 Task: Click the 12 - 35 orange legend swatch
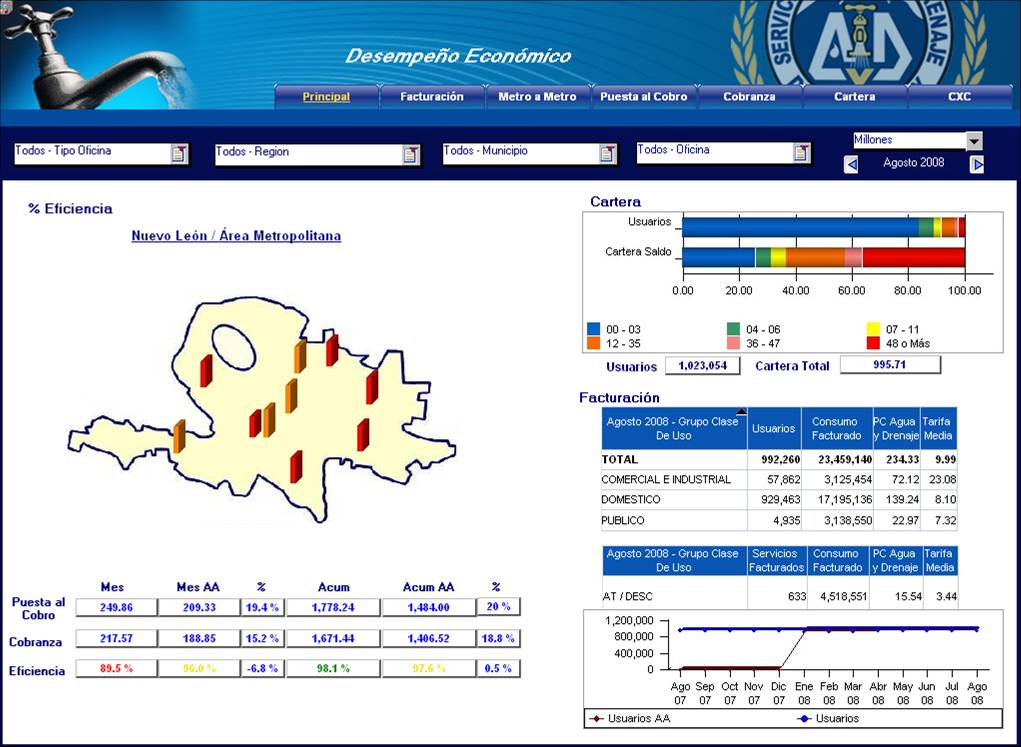594,343
